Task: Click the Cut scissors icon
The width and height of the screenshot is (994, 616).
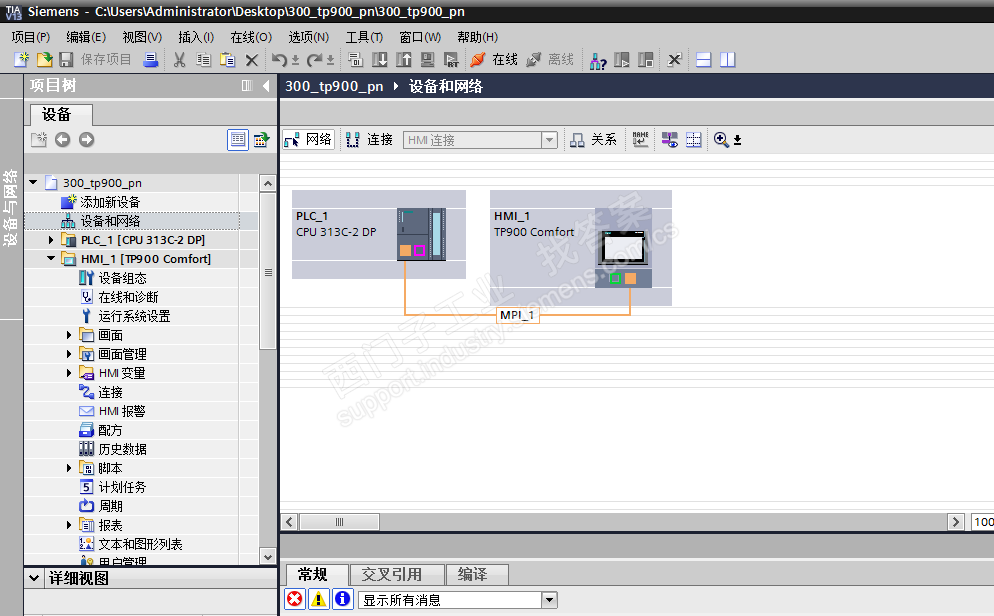Action: pyautogui.click(x=179, y=60)
